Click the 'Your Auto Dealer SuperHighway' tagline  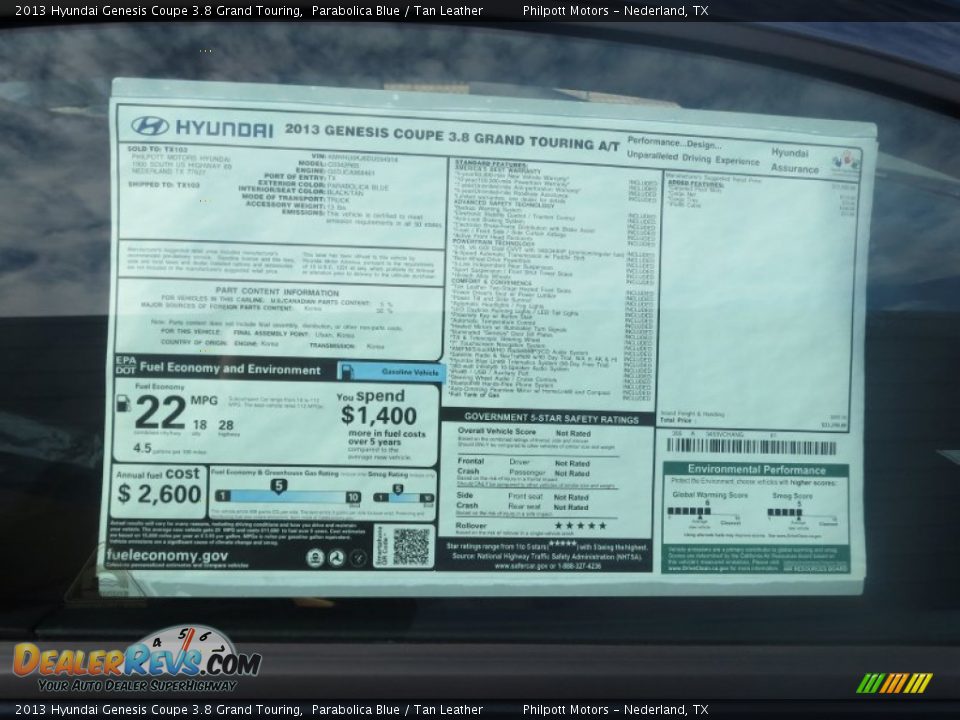(137, 686)
